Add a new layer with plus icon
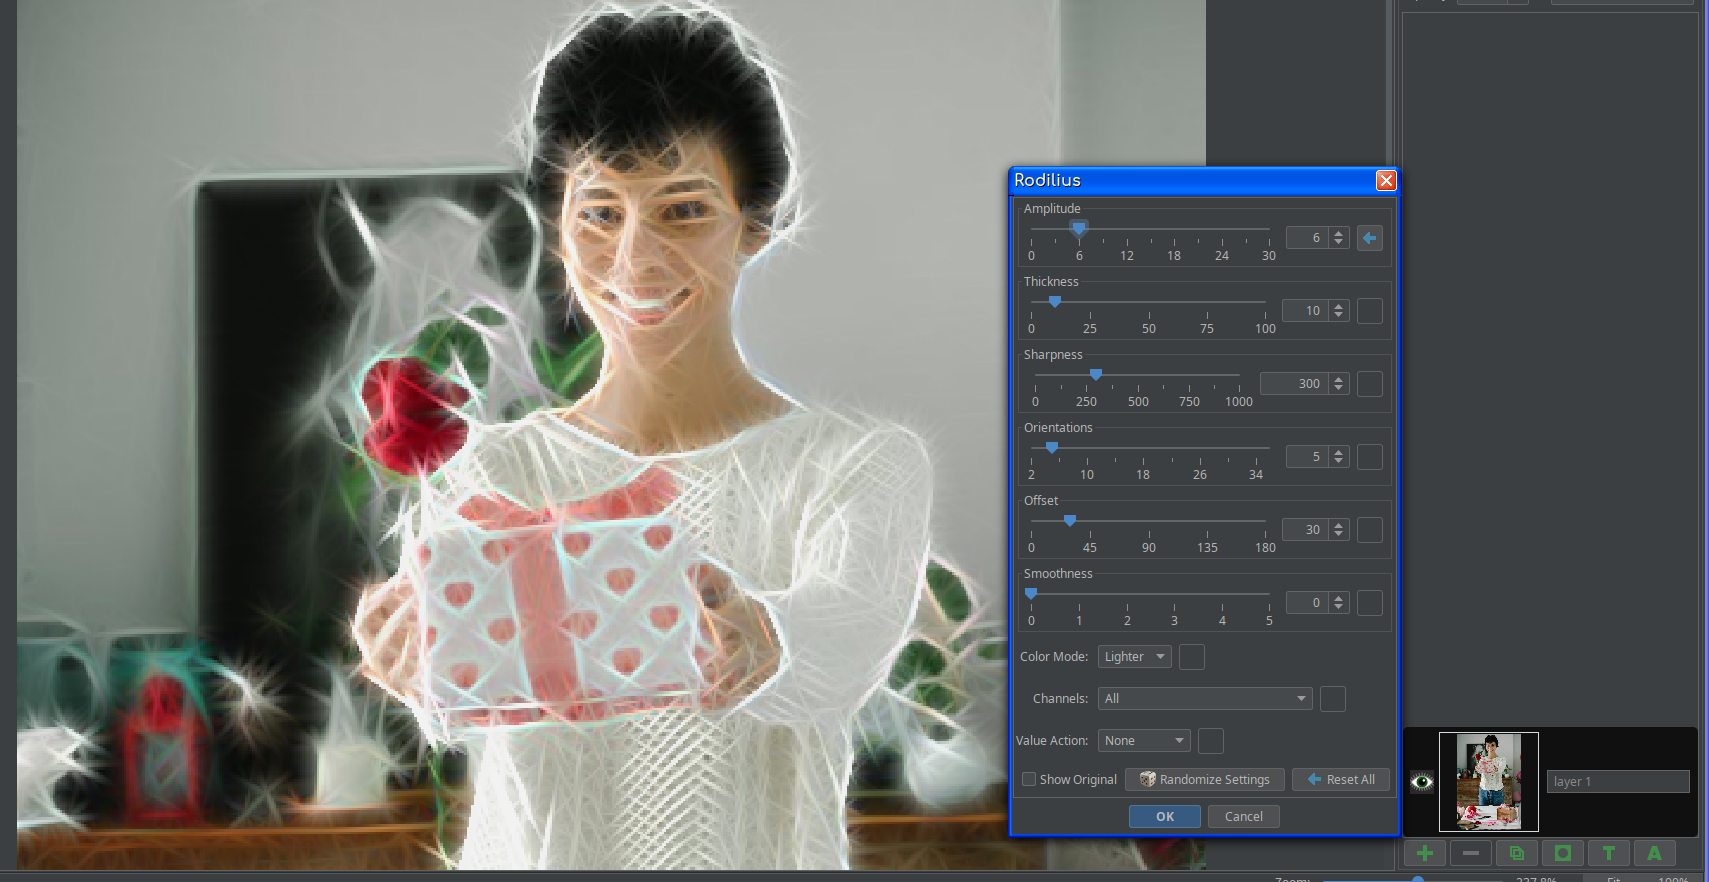The image size is (1709, 882). [x=1425, y=853]
